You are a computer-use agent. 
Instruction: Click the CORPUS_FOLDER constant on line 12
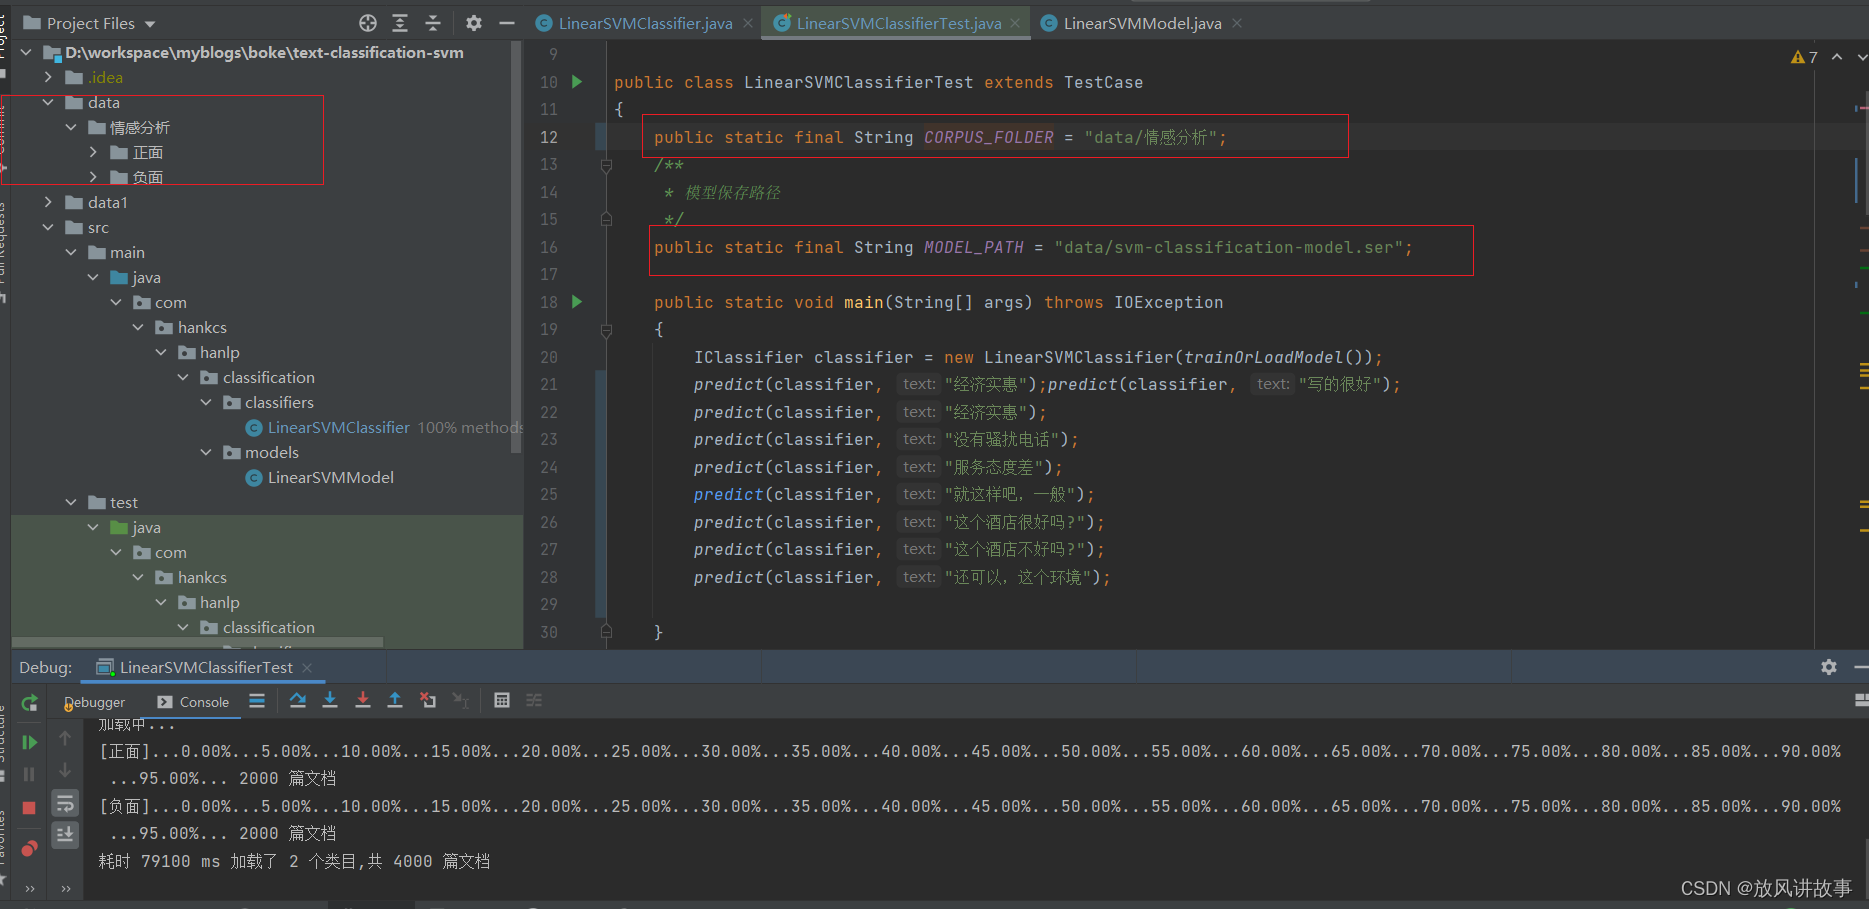tap(988, 137)
